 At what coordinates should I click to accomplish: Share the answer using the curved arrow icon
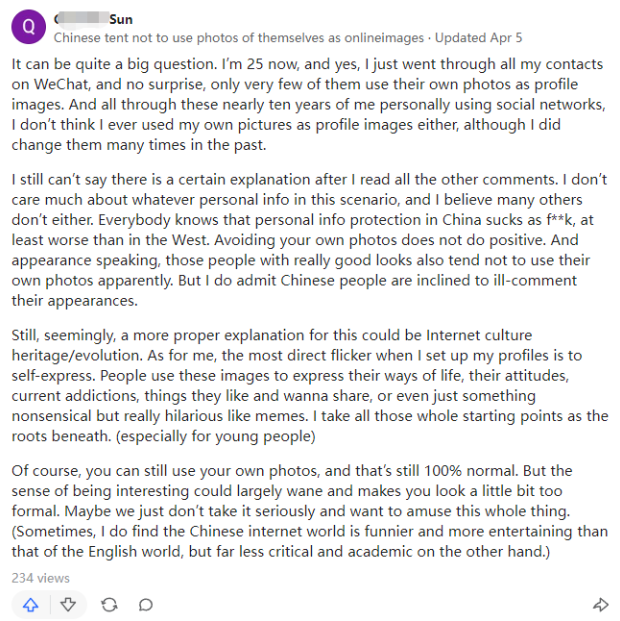click(601, 604)
